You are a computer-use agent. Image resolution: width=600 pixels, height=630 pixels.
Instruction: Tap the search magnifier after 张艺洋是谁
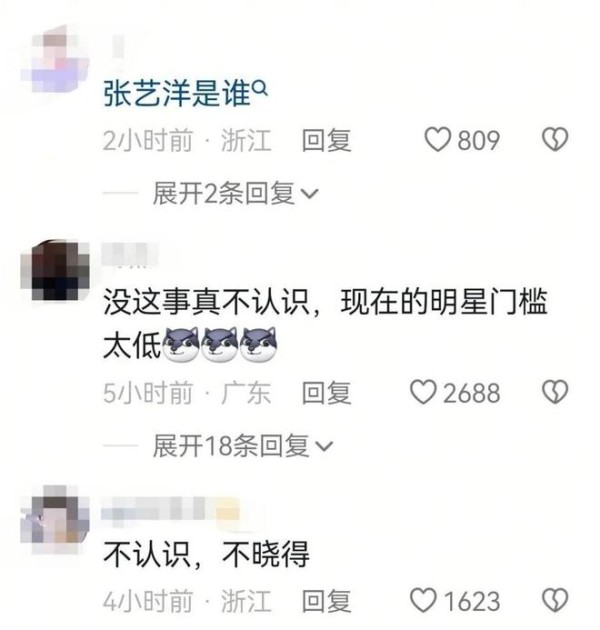[x=260, y=87]
